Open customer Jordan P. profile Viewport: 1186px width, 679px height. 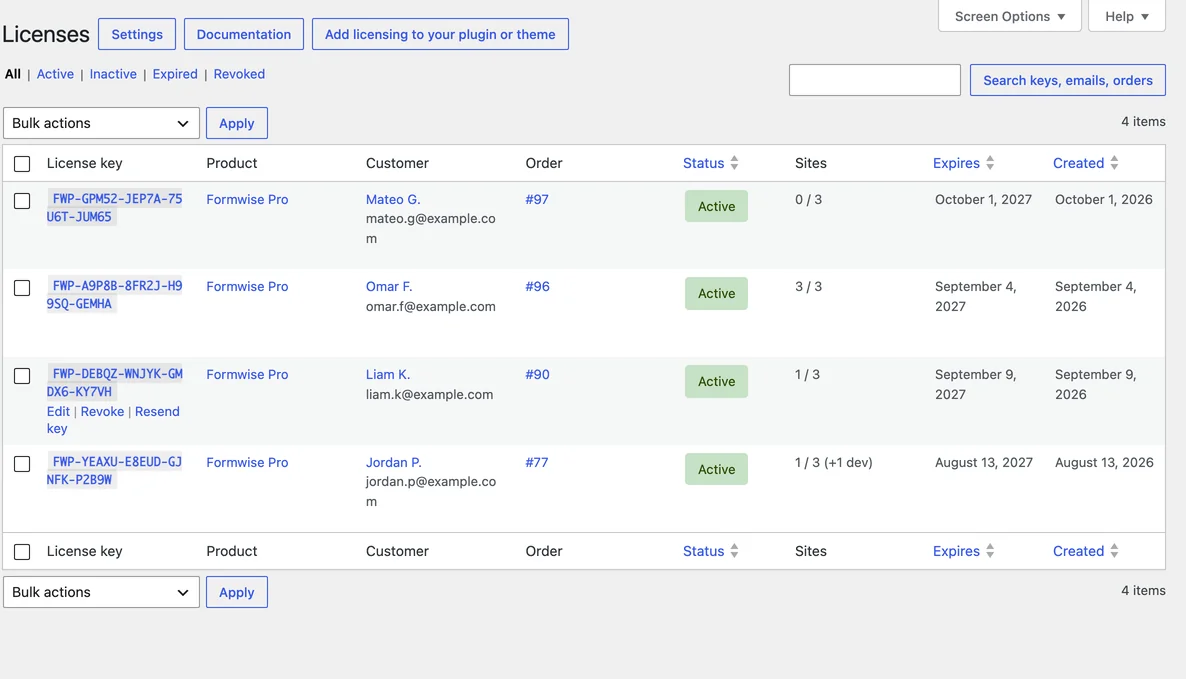click(394, 462)
